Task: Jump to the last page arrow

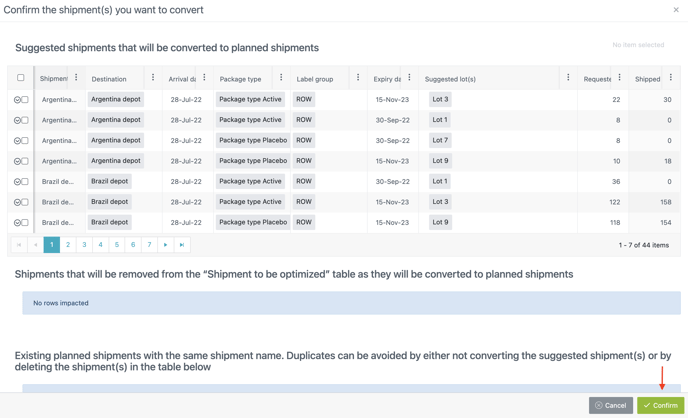Action: coord(182,245)
